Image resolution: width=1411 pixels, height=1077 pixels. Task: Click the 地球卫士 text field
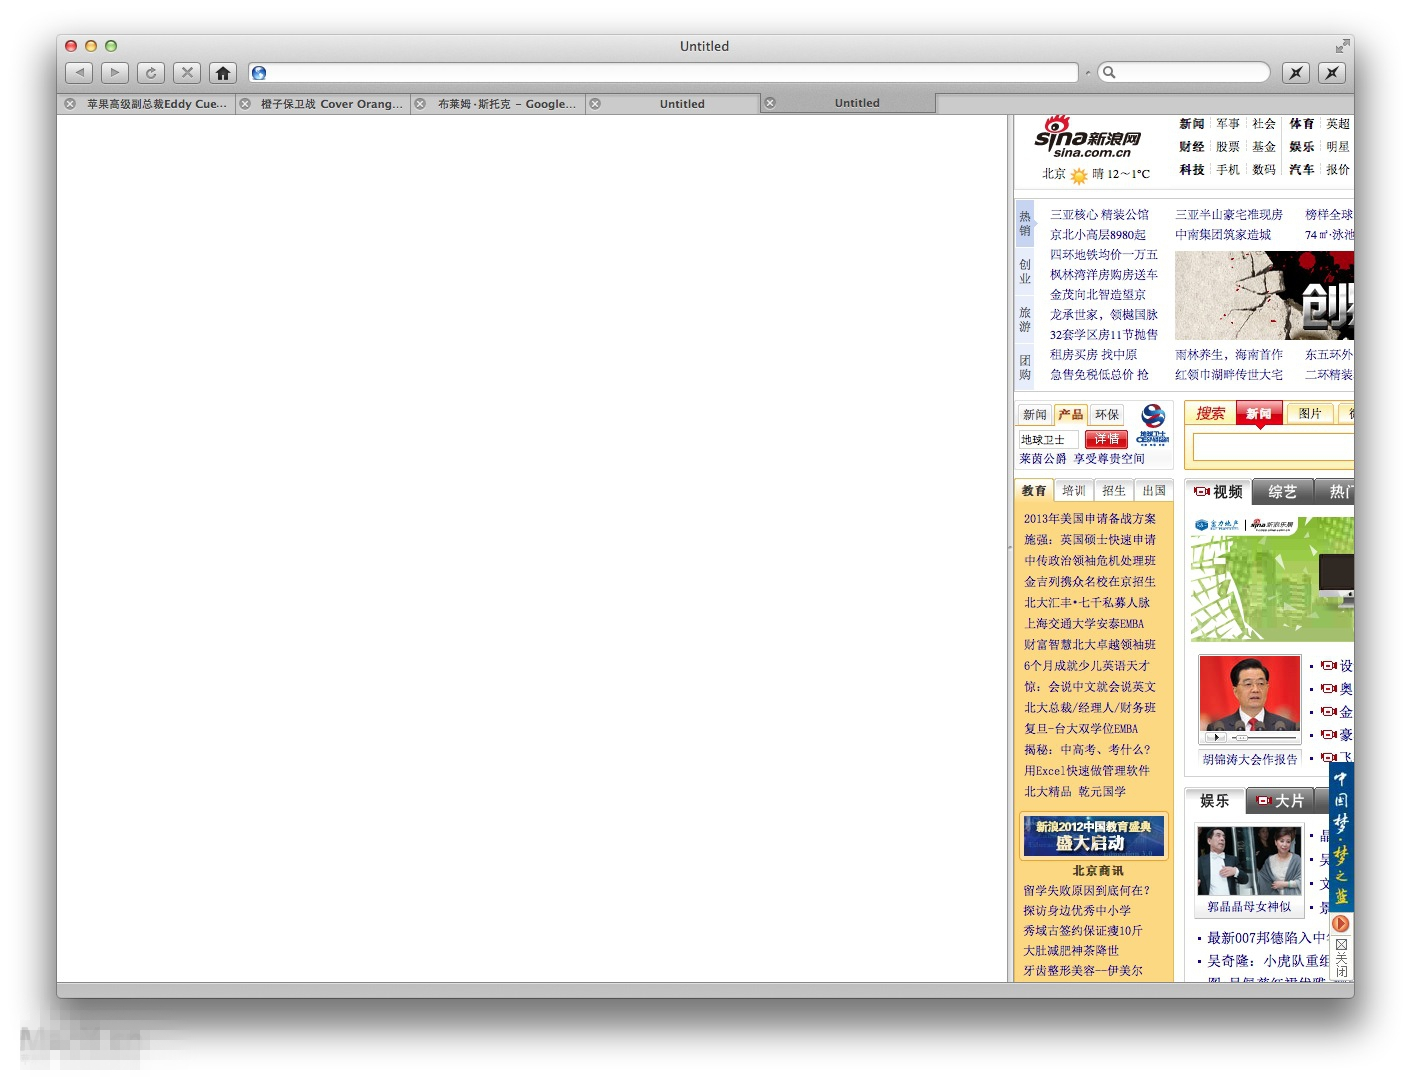[1048, 440]
